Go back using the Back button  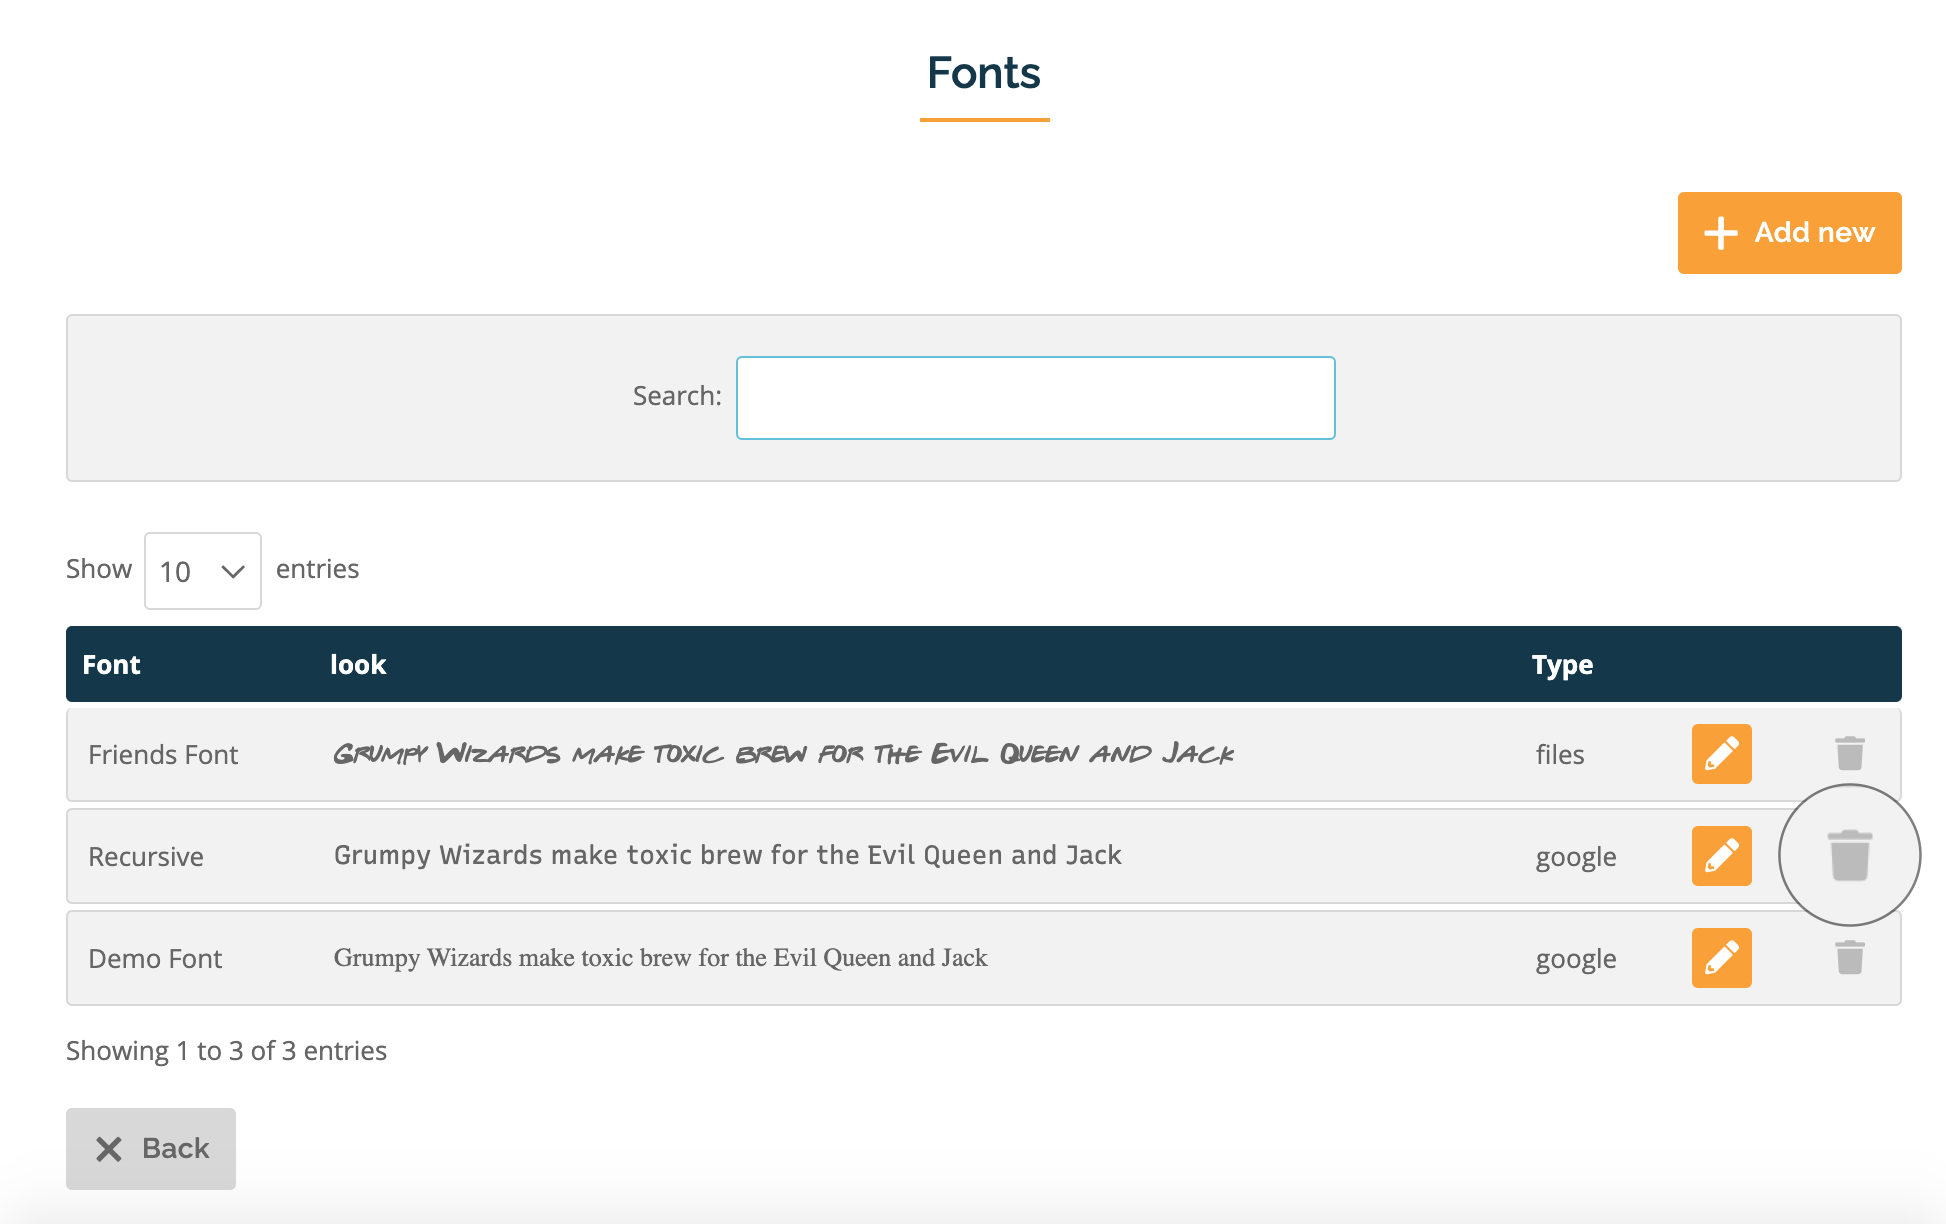[151, 1149]
